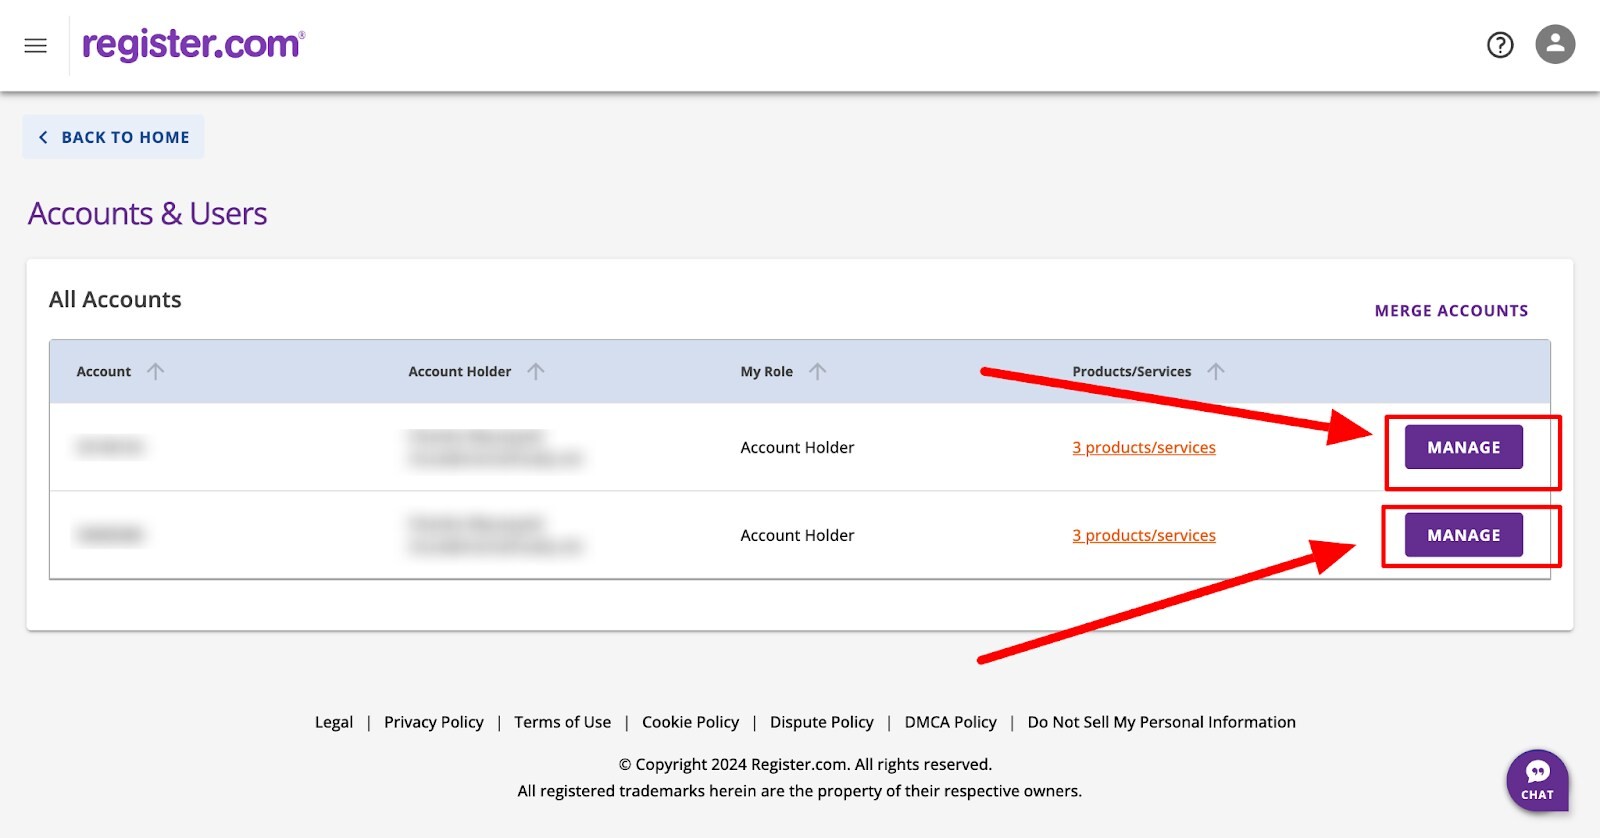Go back using Back to Home button

click(114, 137)
